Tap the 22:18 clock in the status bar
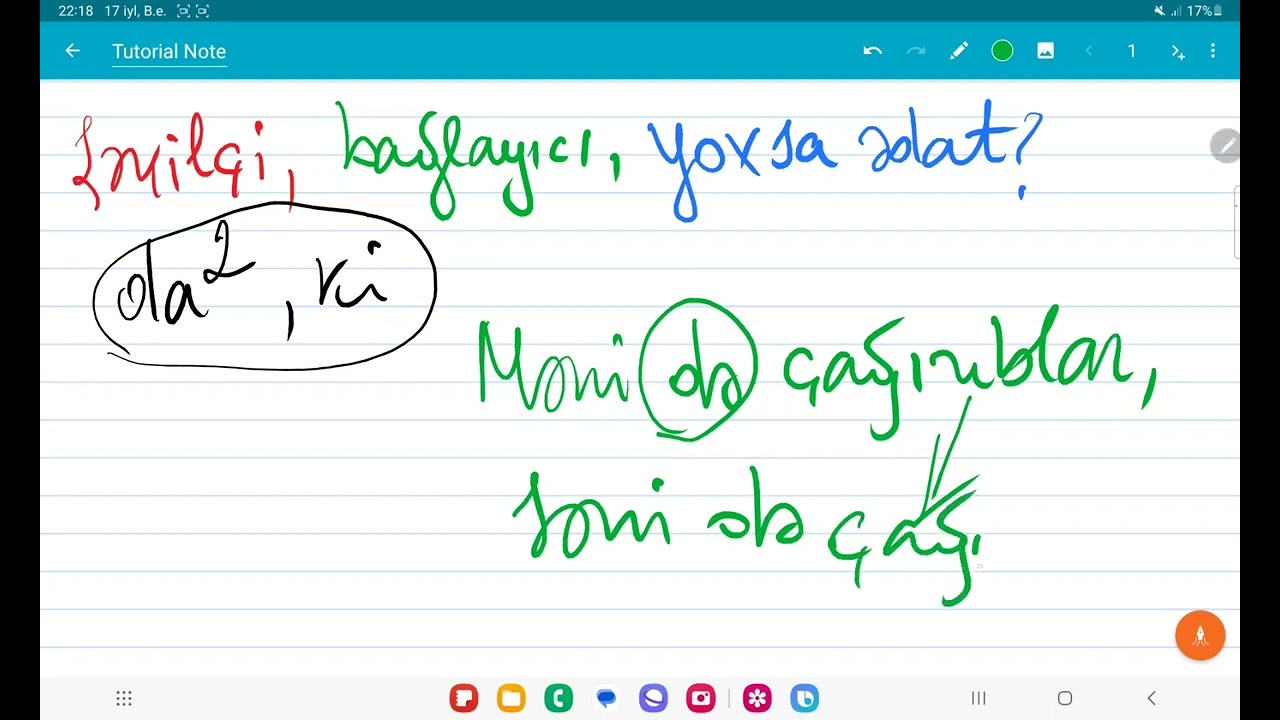This screenshot has height=720, width=1280. click(75, 11)
